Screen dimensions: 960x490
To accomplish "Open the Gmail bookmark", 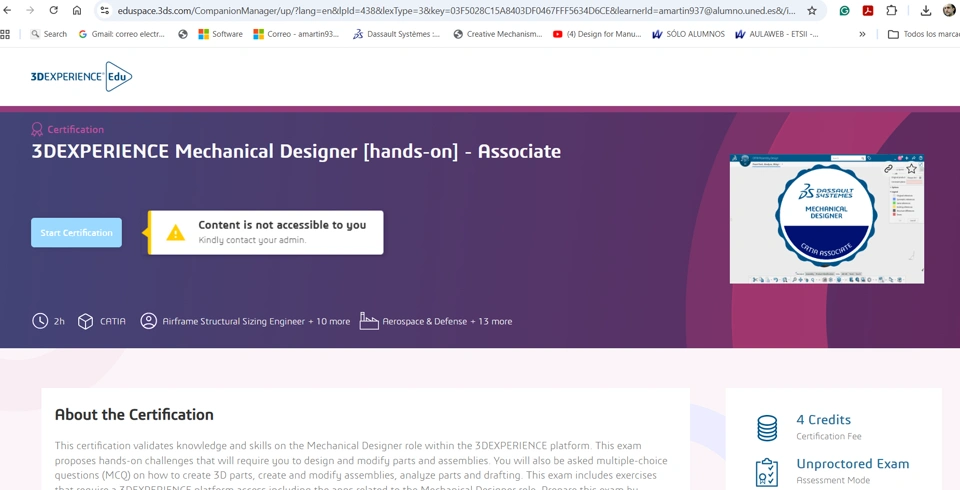I will (x=122, y=34).
